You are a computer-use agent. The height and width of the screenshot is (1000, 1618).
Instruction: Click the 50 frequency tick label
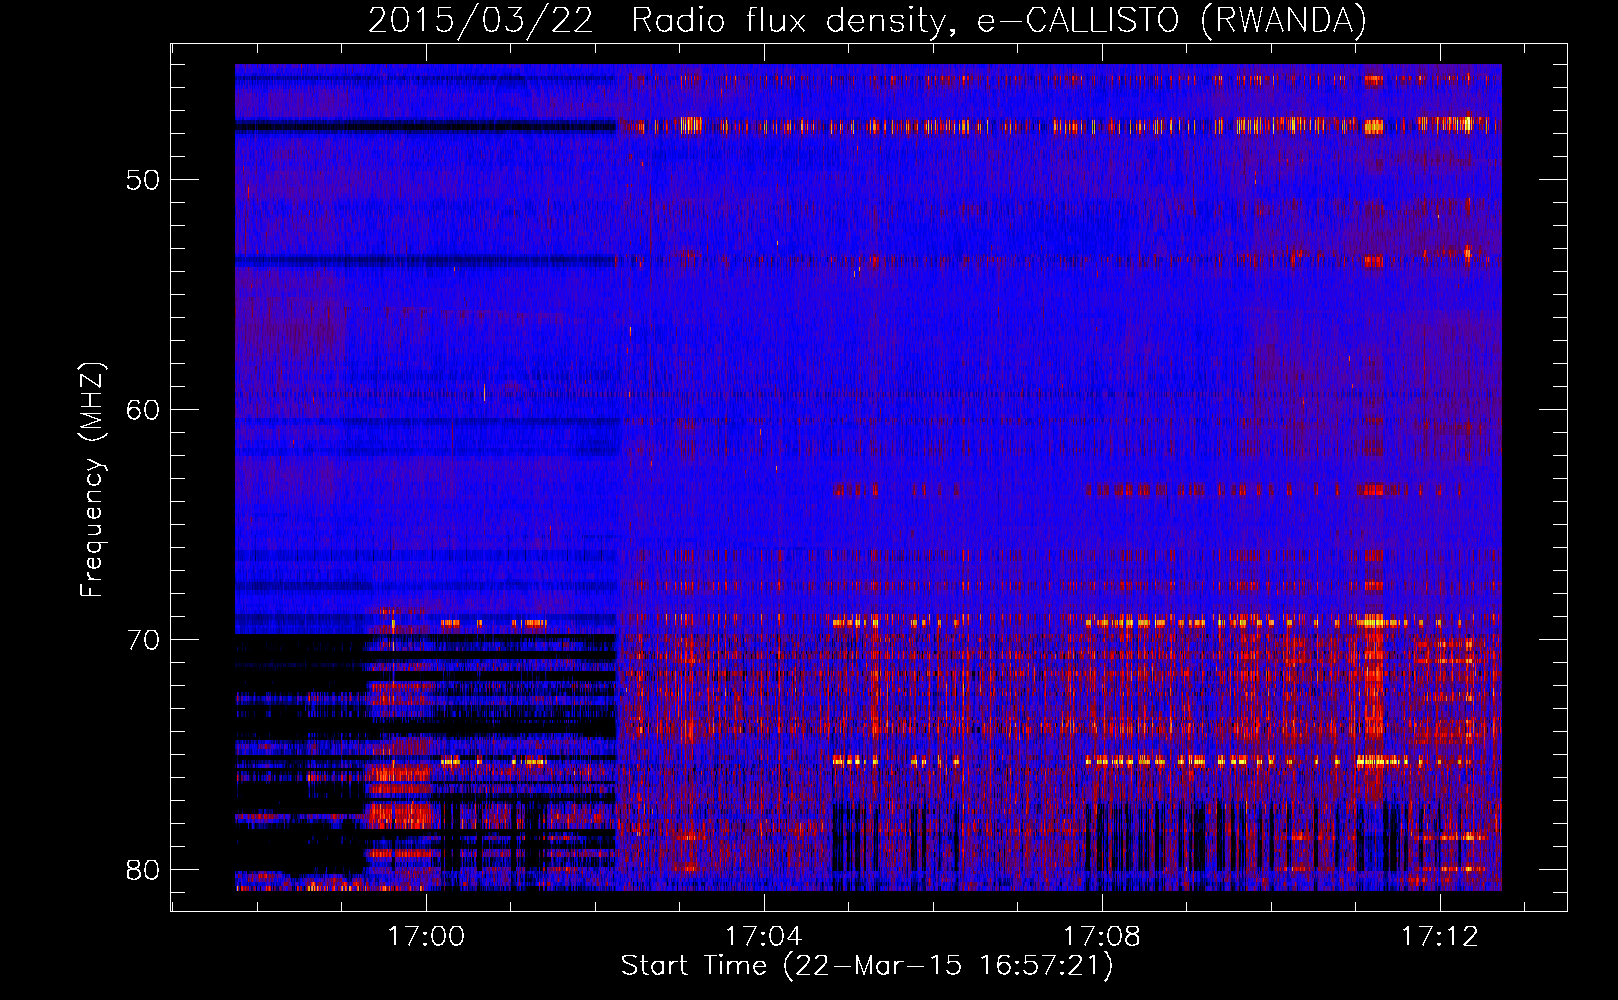[143, 180]
